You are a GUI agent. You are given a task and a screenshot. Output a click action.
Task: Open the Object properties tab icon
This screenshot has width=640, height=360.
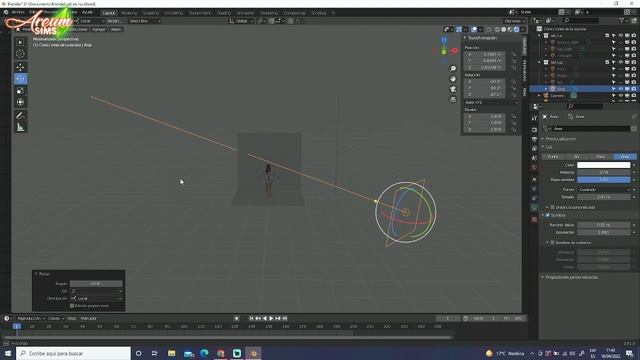pos(534,179)
